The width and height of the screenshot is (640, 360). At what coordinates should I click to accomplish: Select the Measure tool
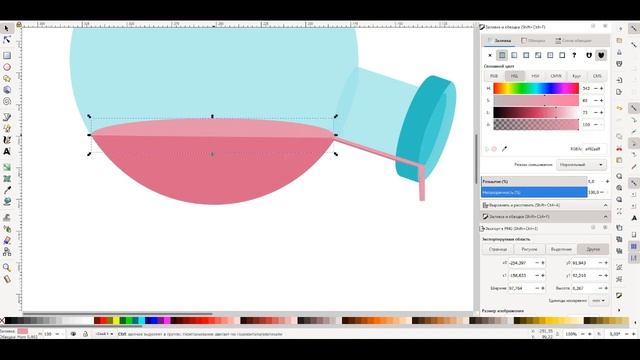pyautogui.click(x=7, y=279)
